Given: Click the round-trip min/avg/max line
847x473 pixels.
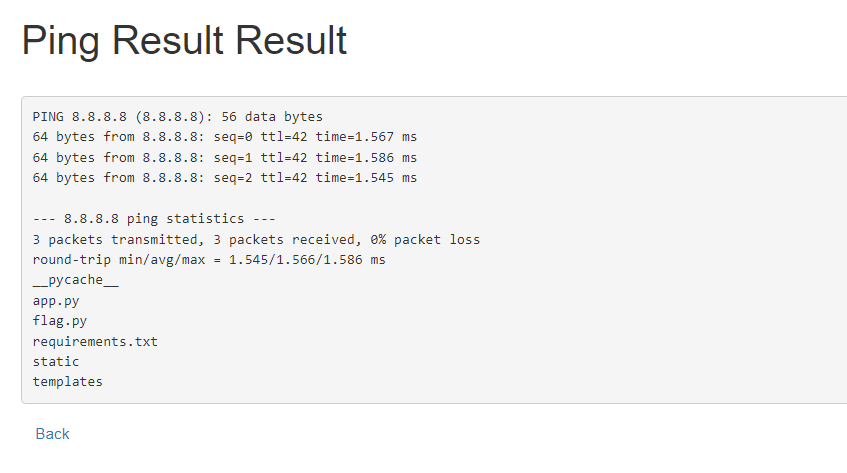Looking at the screenshot, I should pos(209,260).
